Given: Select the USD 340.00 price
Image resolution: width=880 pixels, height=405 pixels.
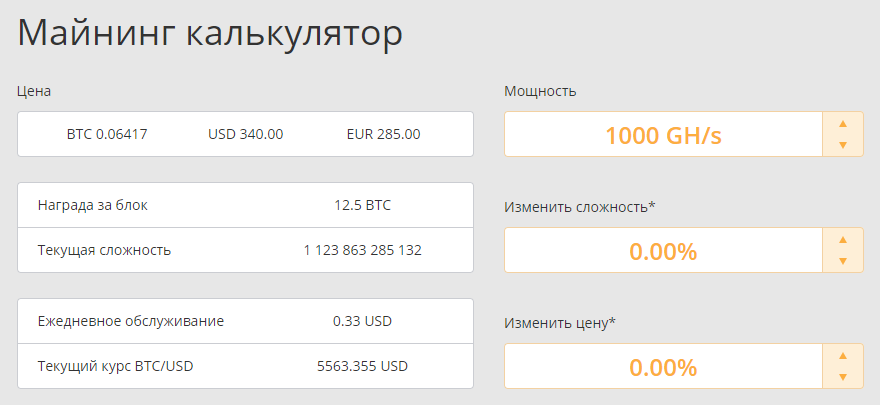Looking at the screenshot, I should tap(246, 134).
